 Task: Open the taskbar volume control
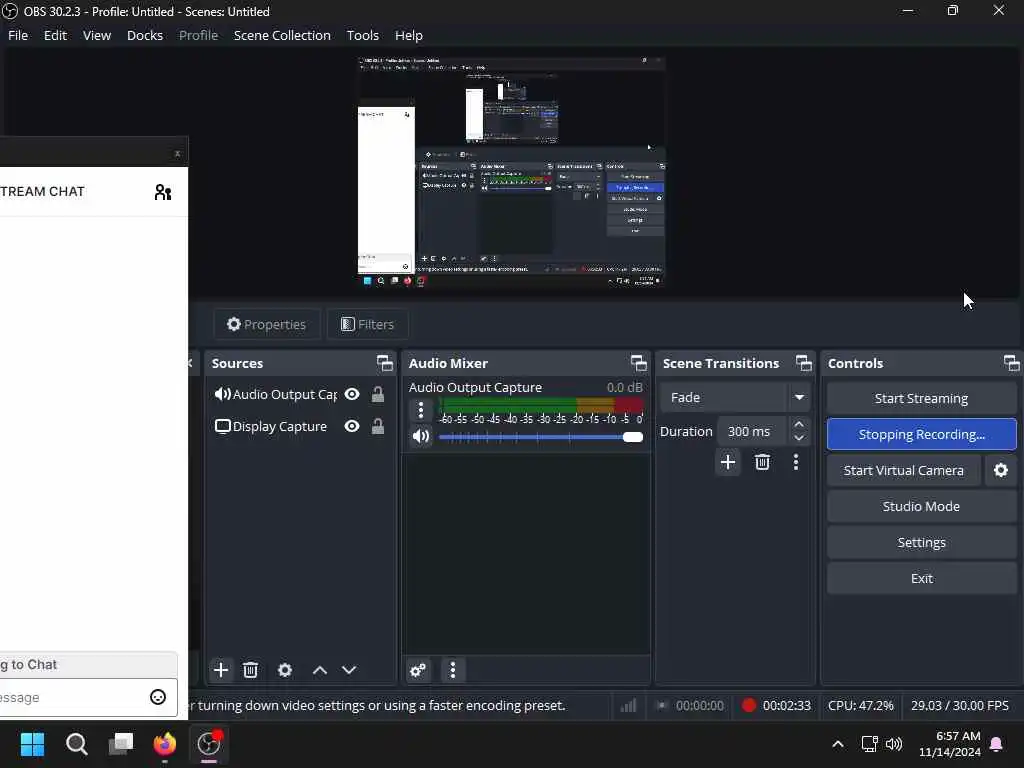click(894, 744)
